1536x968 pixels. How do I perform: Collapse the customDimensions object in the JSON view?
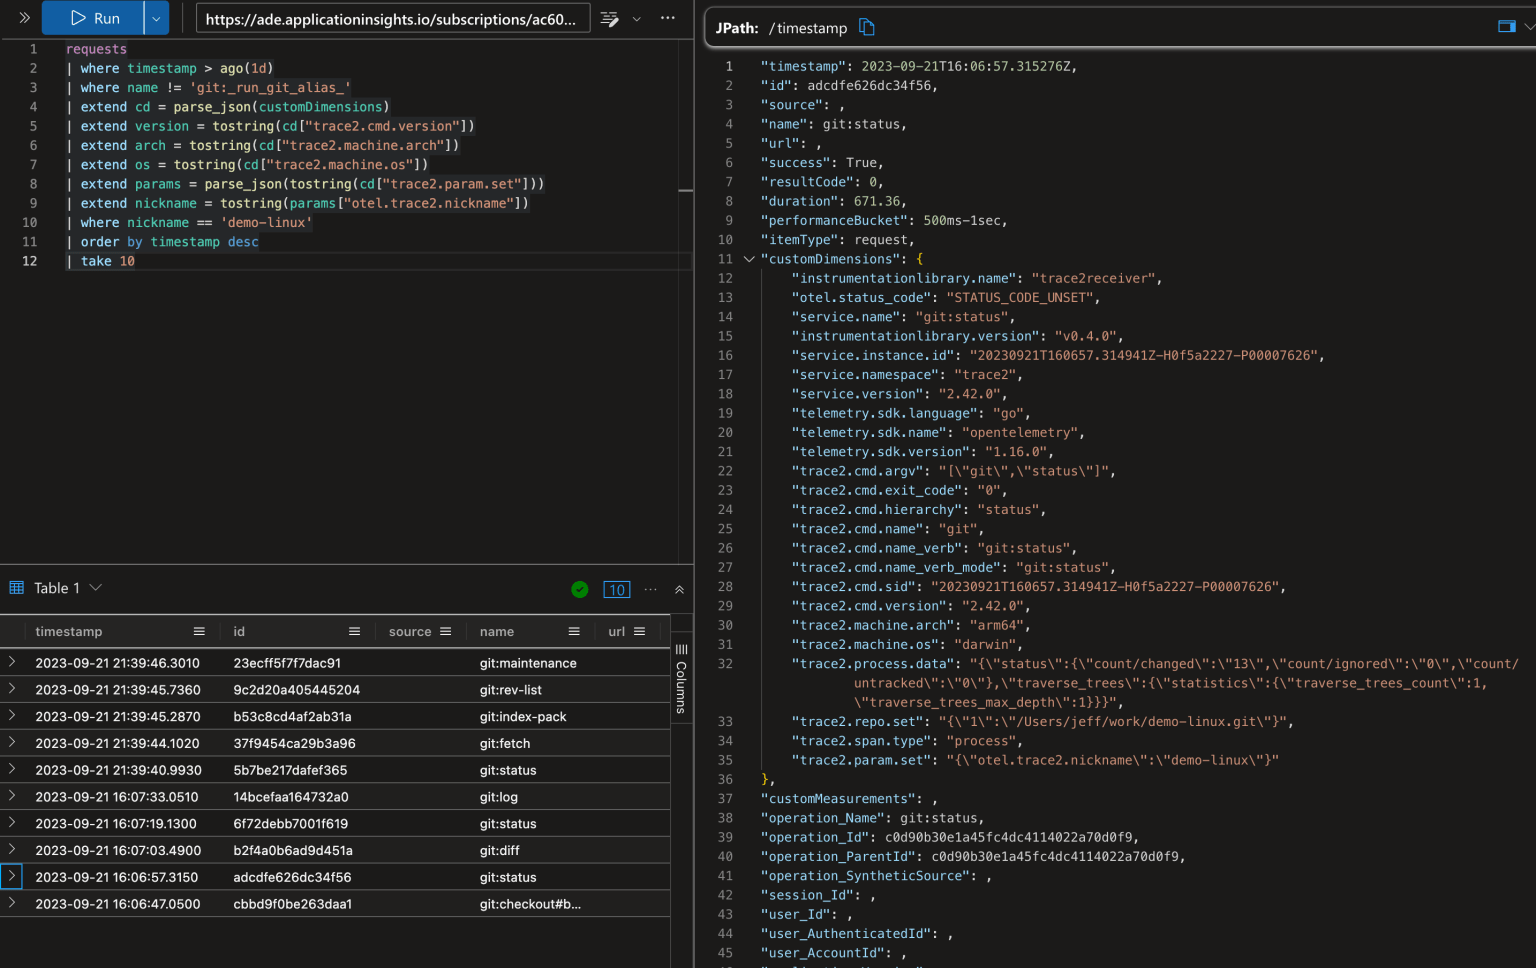(749, 258)
